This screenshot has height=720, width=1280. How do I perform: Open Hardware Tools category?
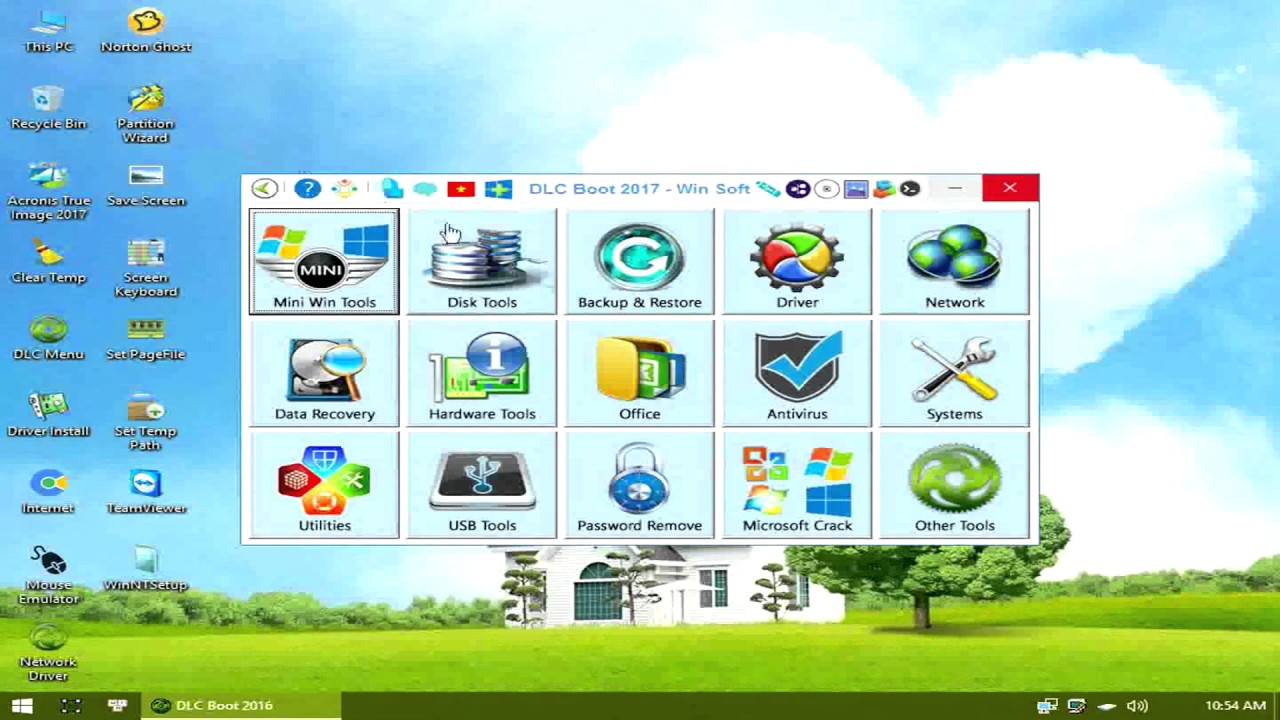(482, 374)
